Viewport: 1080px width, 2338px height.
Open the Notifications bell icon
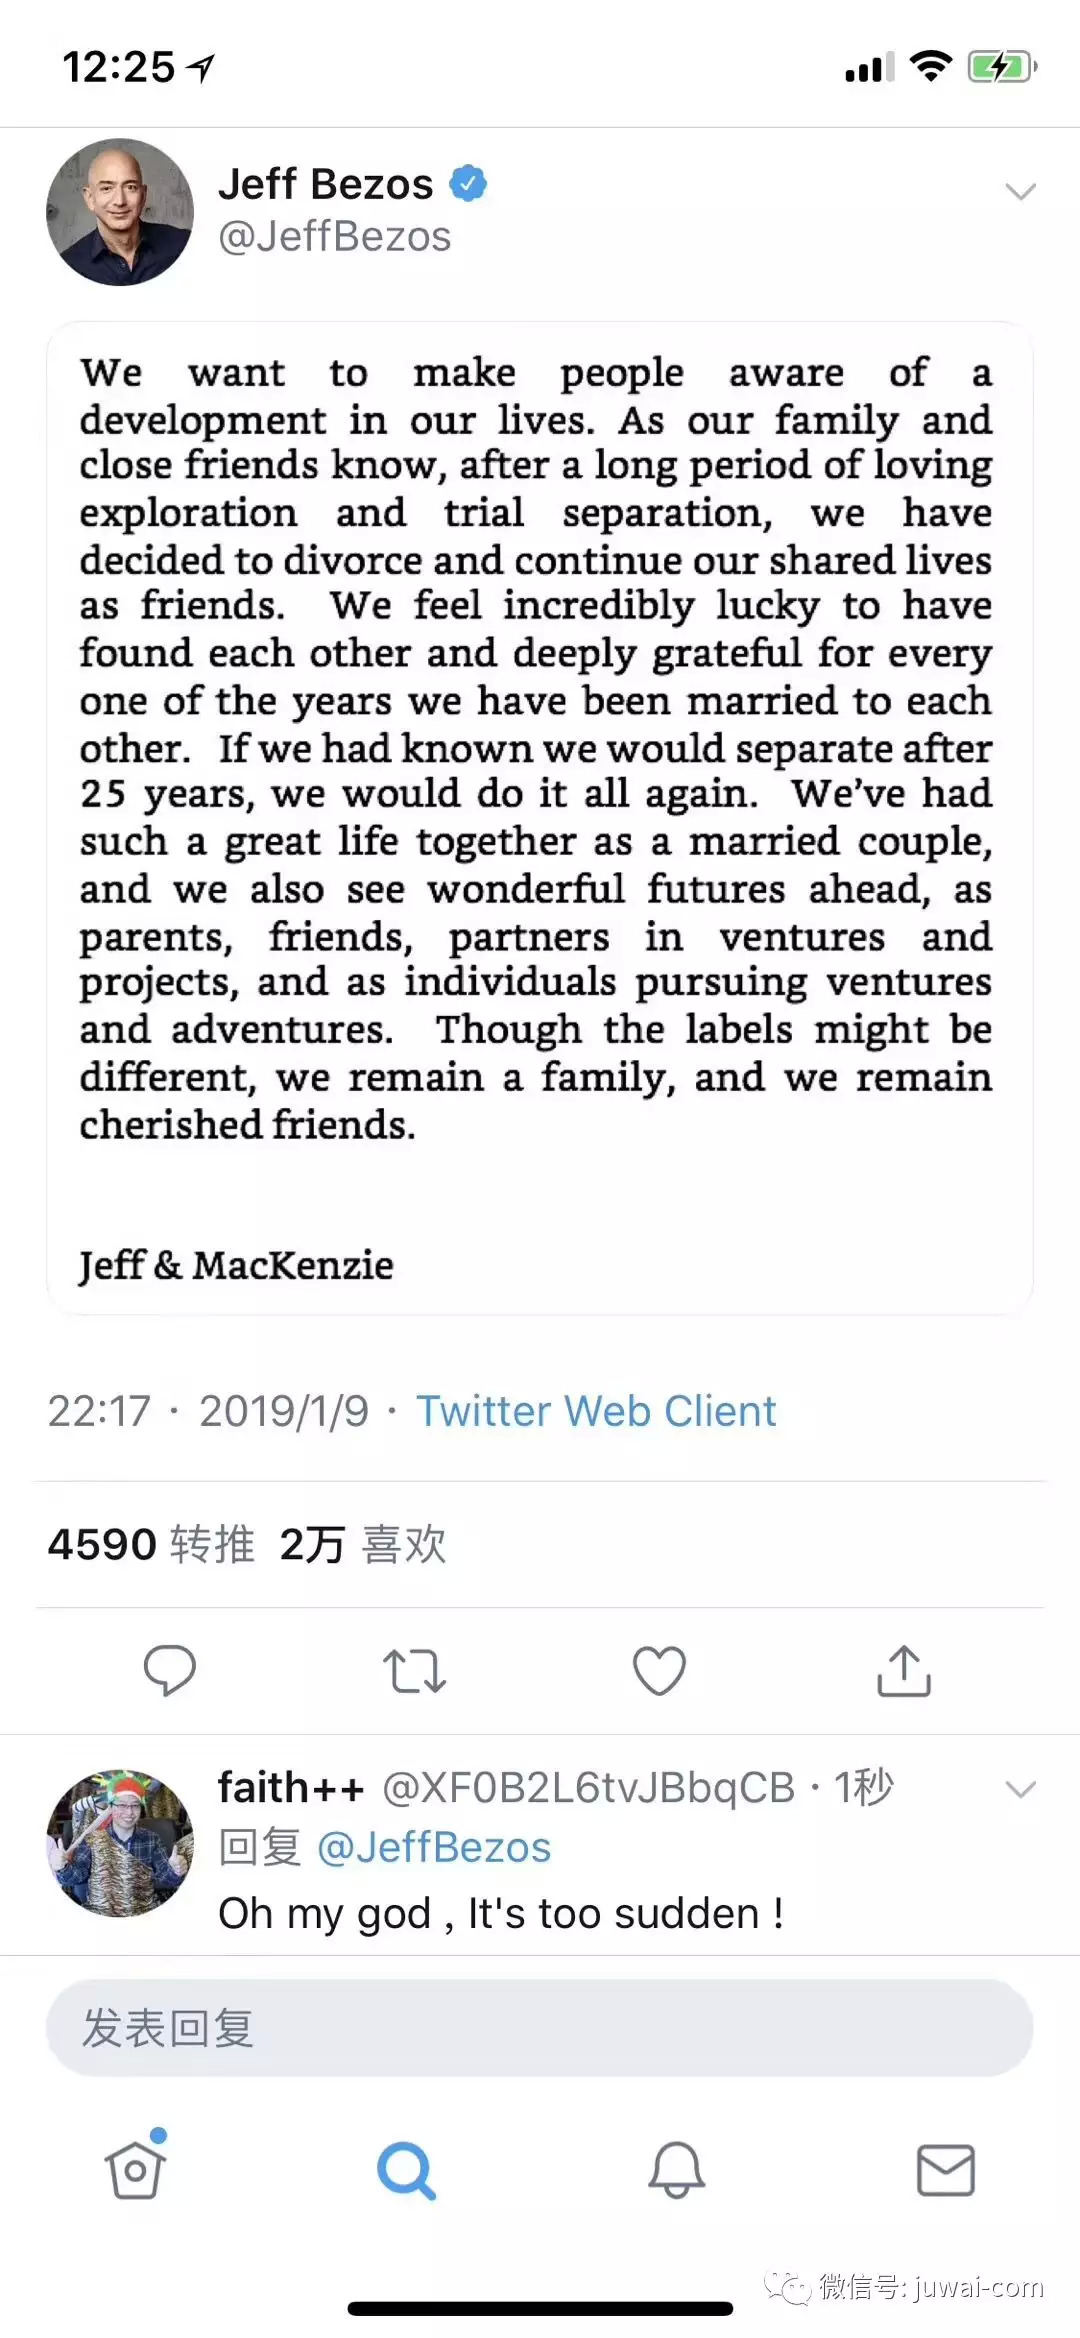pyautogui.click(x=677, y=2170)
